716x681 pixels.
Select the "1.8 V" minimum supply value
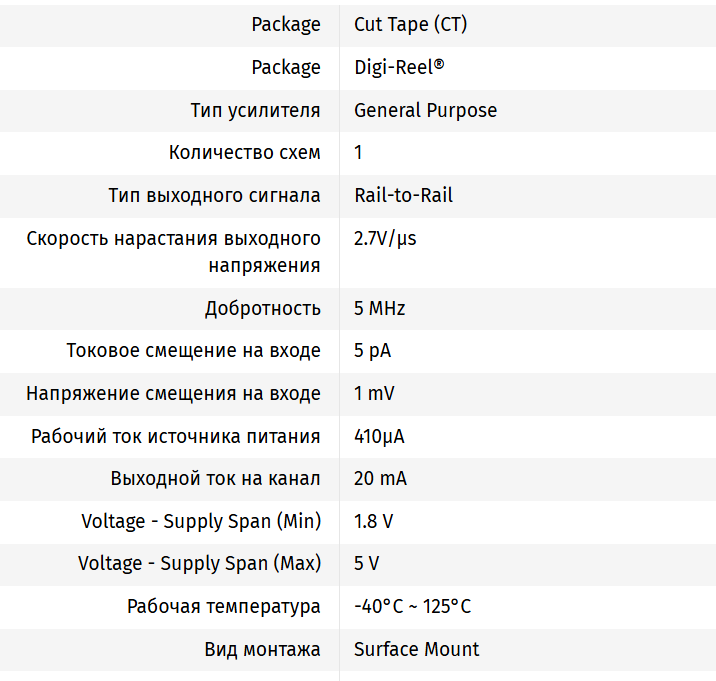373,521
